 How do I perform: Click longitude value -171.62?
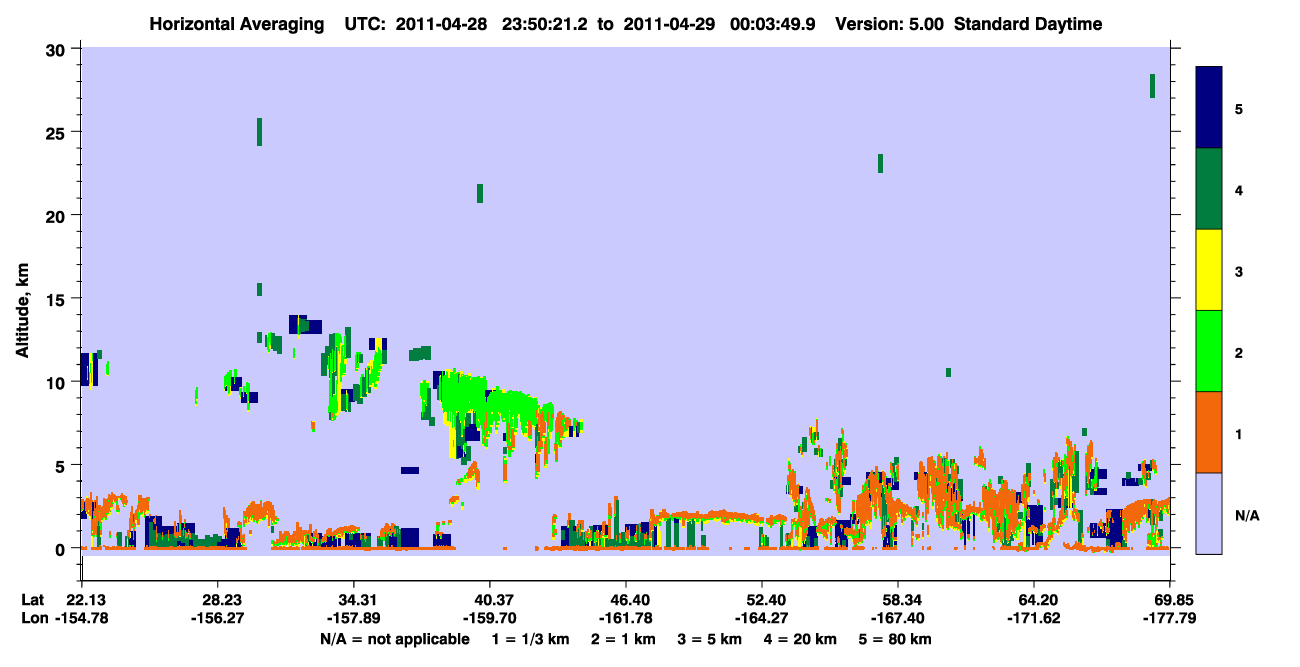pyautogui.click(x=1034, y=618)
